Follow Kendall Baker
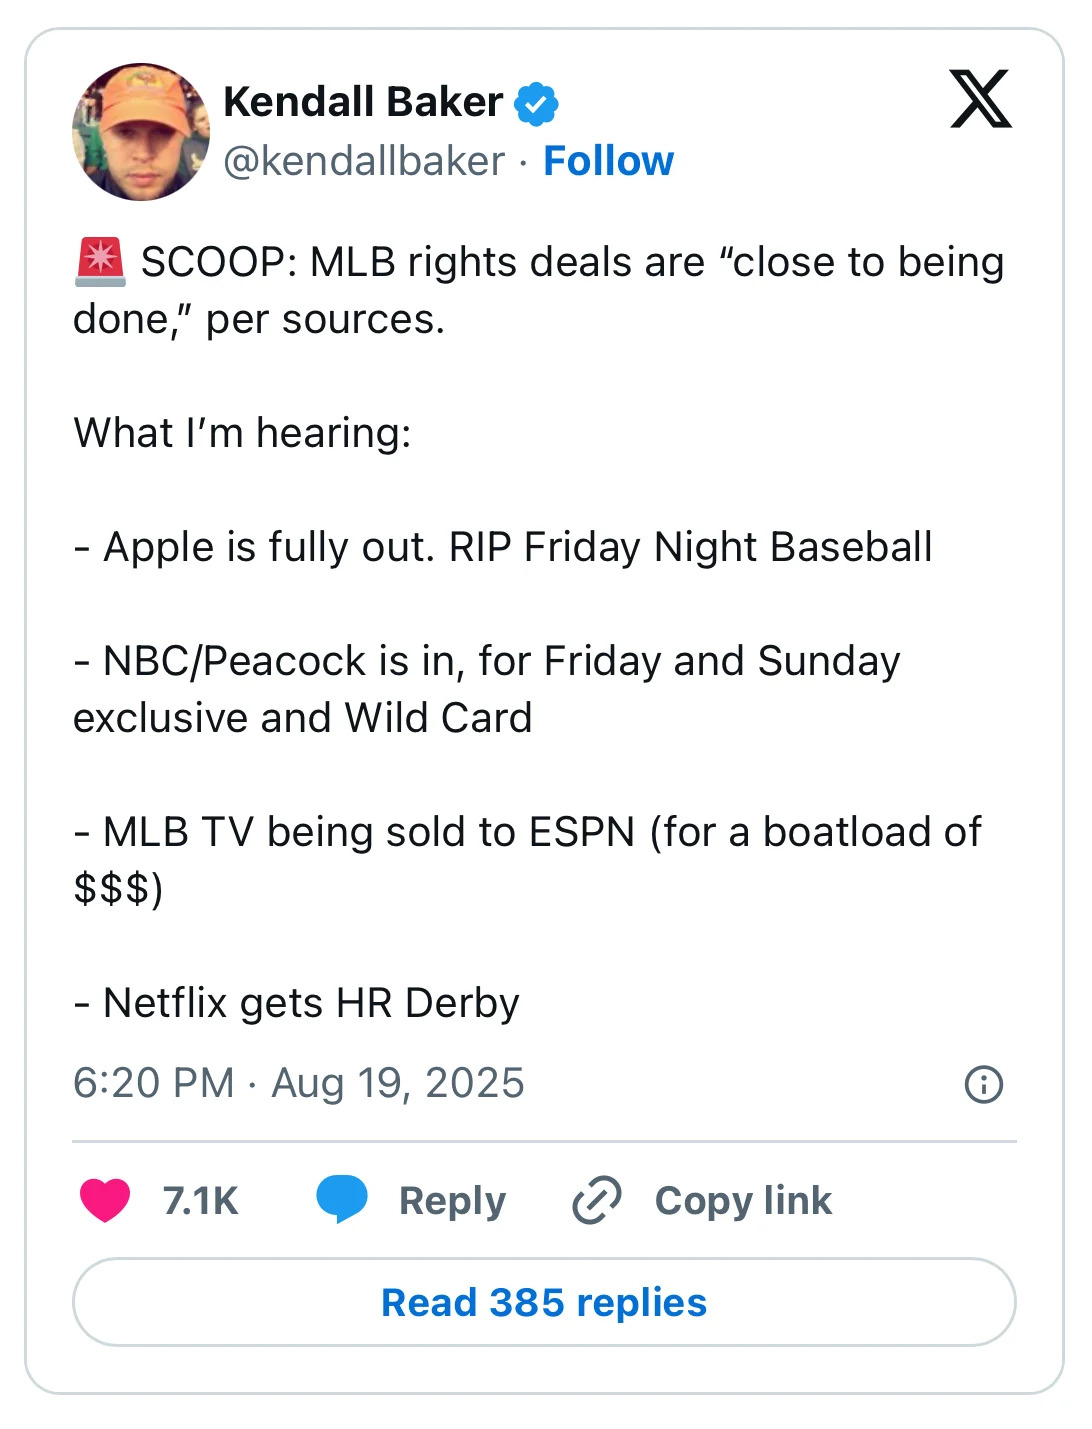The image size is (1092, 1429). [608, 161]
